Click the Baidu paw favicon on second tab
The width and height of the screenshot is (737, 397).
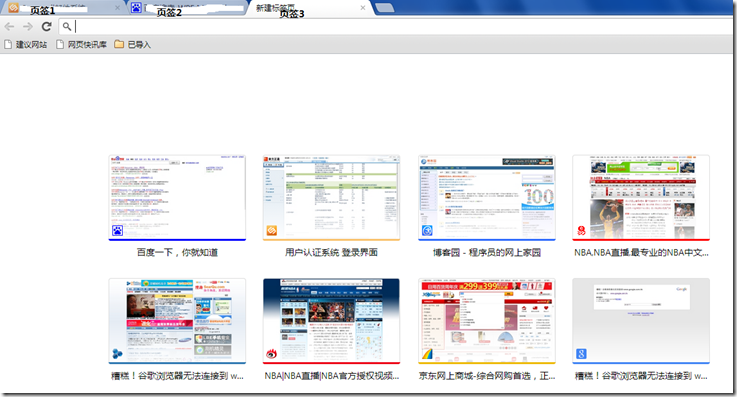point(136,8)
